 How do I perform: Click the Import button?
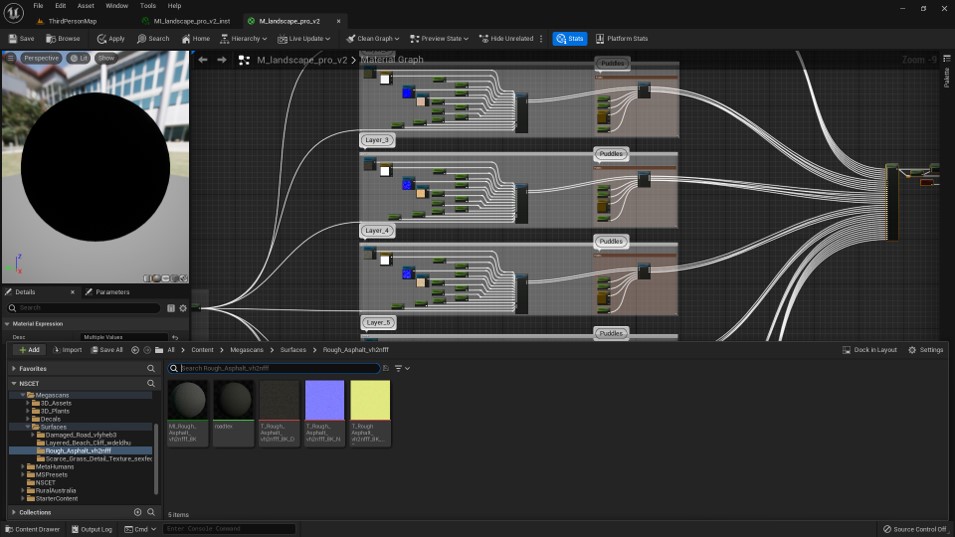pyautogui.click(x=68, y=350)
